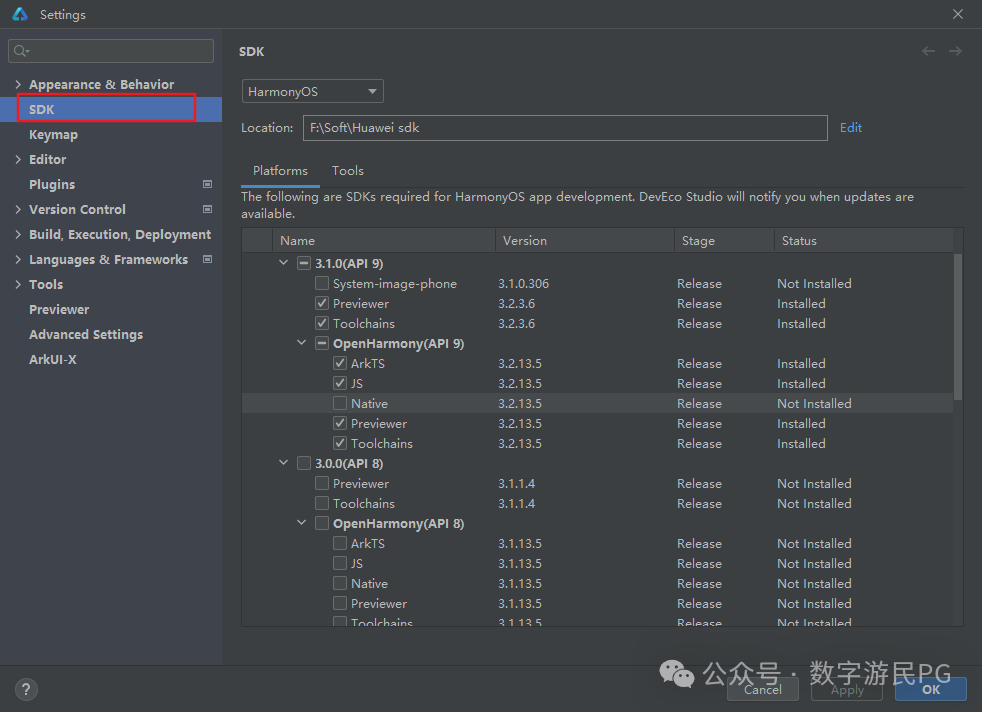This screenshot has height=712, width=982.
Task: Collapse the 3.1.0(API 9) tree node
Action: point(284,263)
